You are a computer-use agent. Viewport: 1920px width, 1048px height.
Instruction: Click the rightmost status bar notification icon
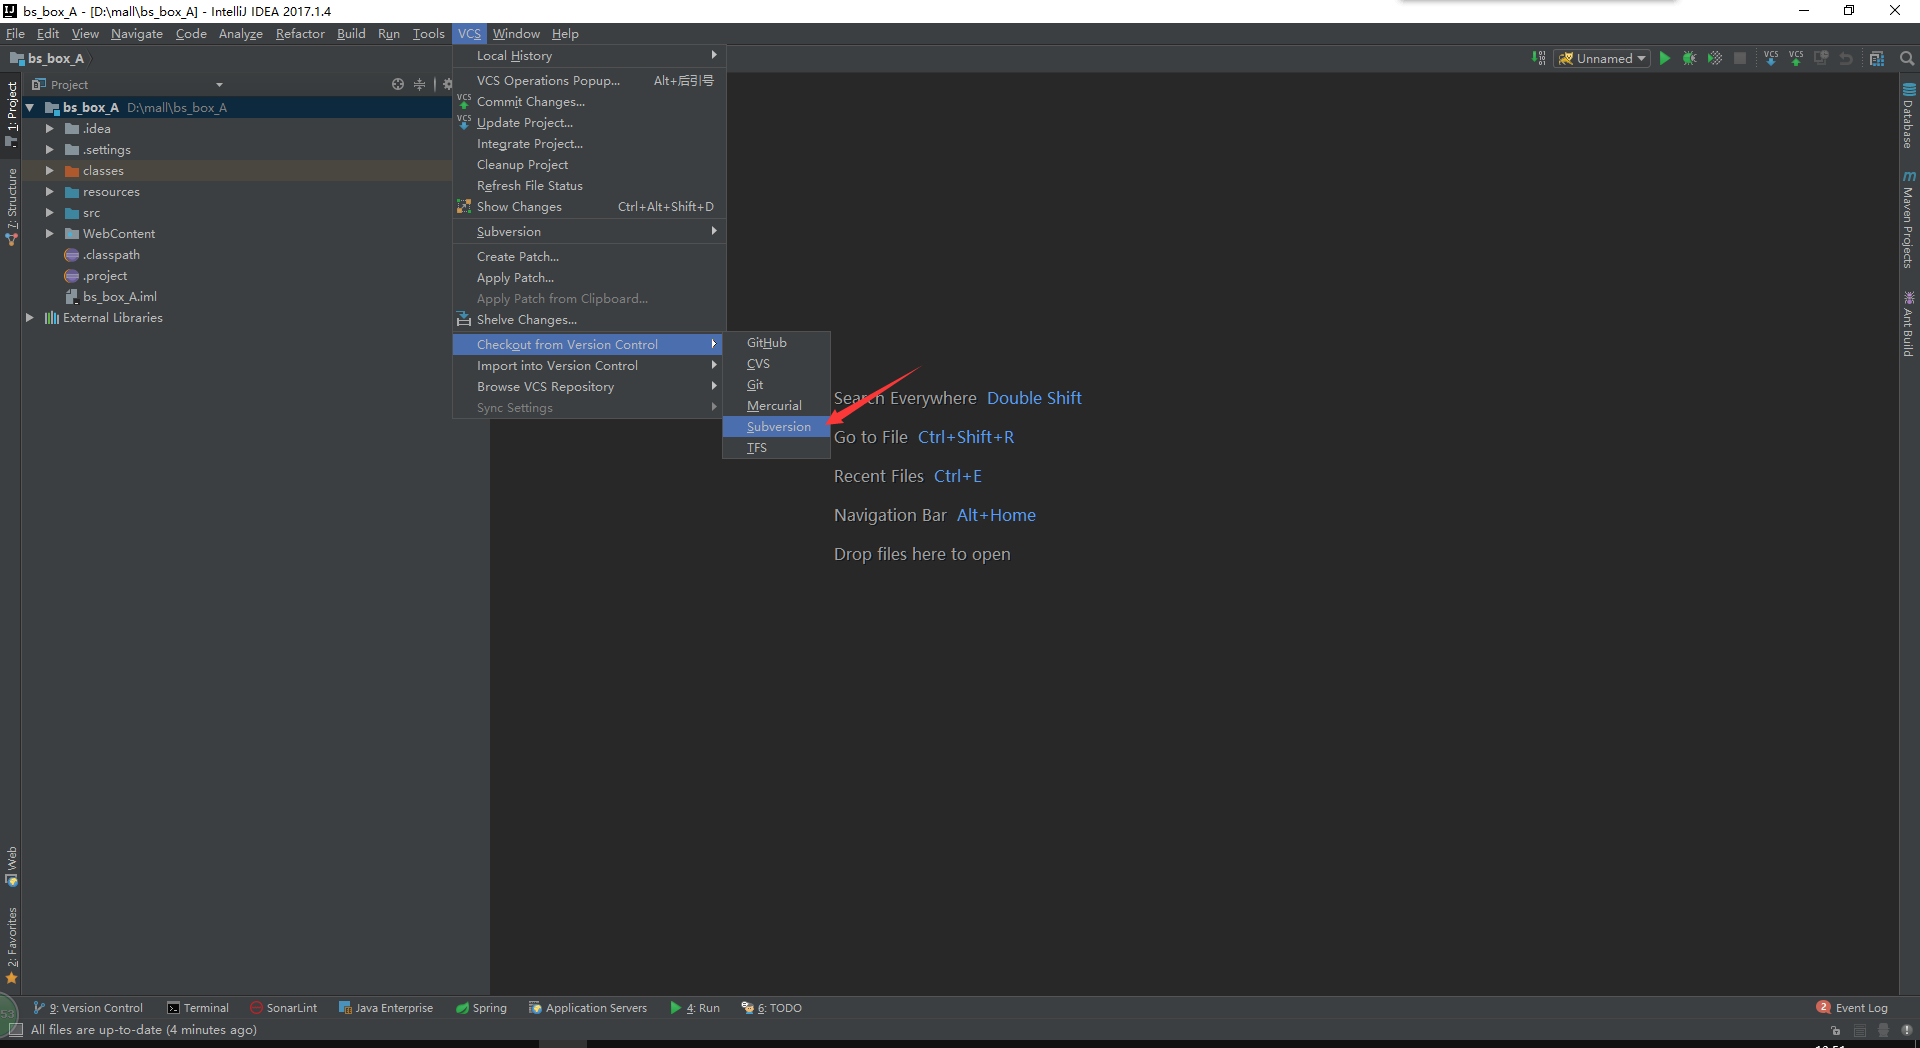(1907, 1030)
